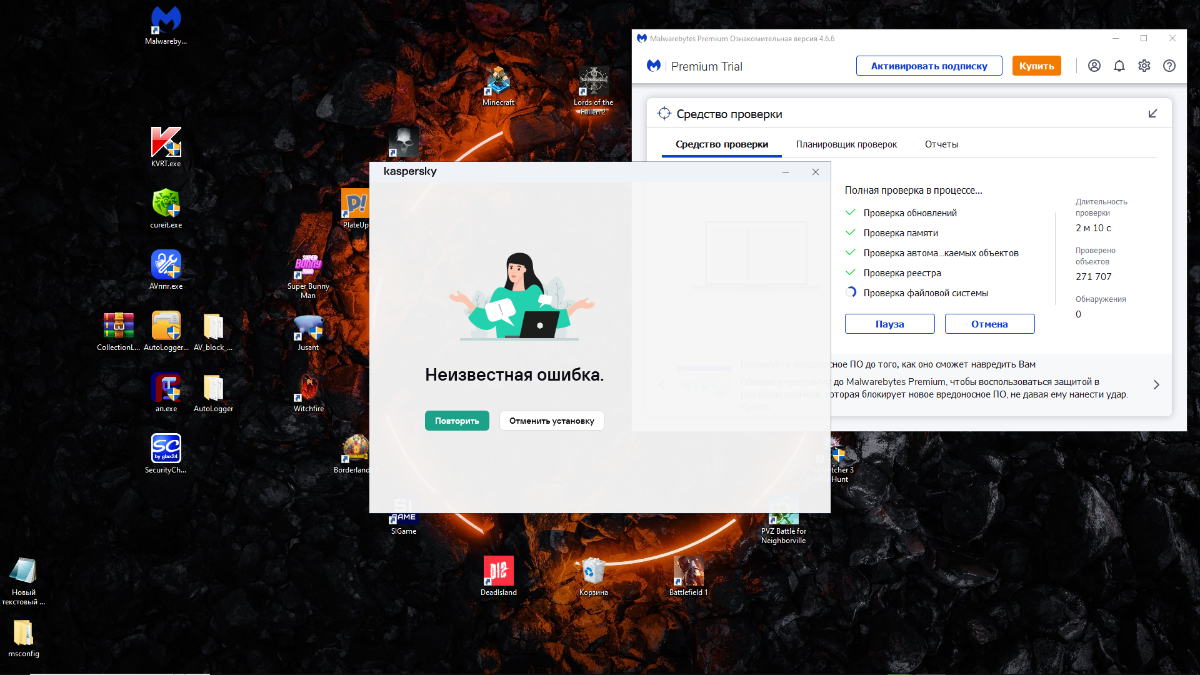Select the Новый текстовый document icon
Image resolution: width=1200 pixels, height=675 pixels.
pos(23,582)
